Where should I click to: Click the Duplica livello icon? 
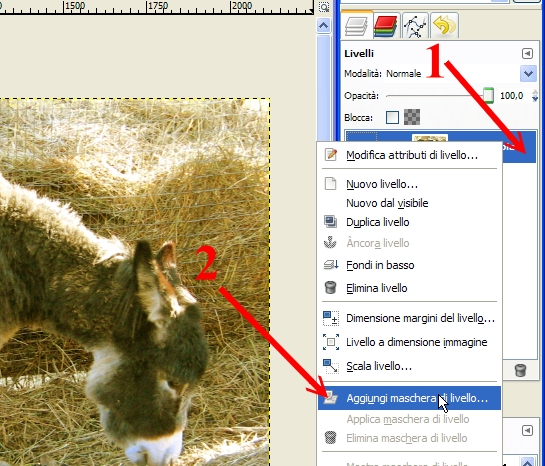tap(330, 221)
